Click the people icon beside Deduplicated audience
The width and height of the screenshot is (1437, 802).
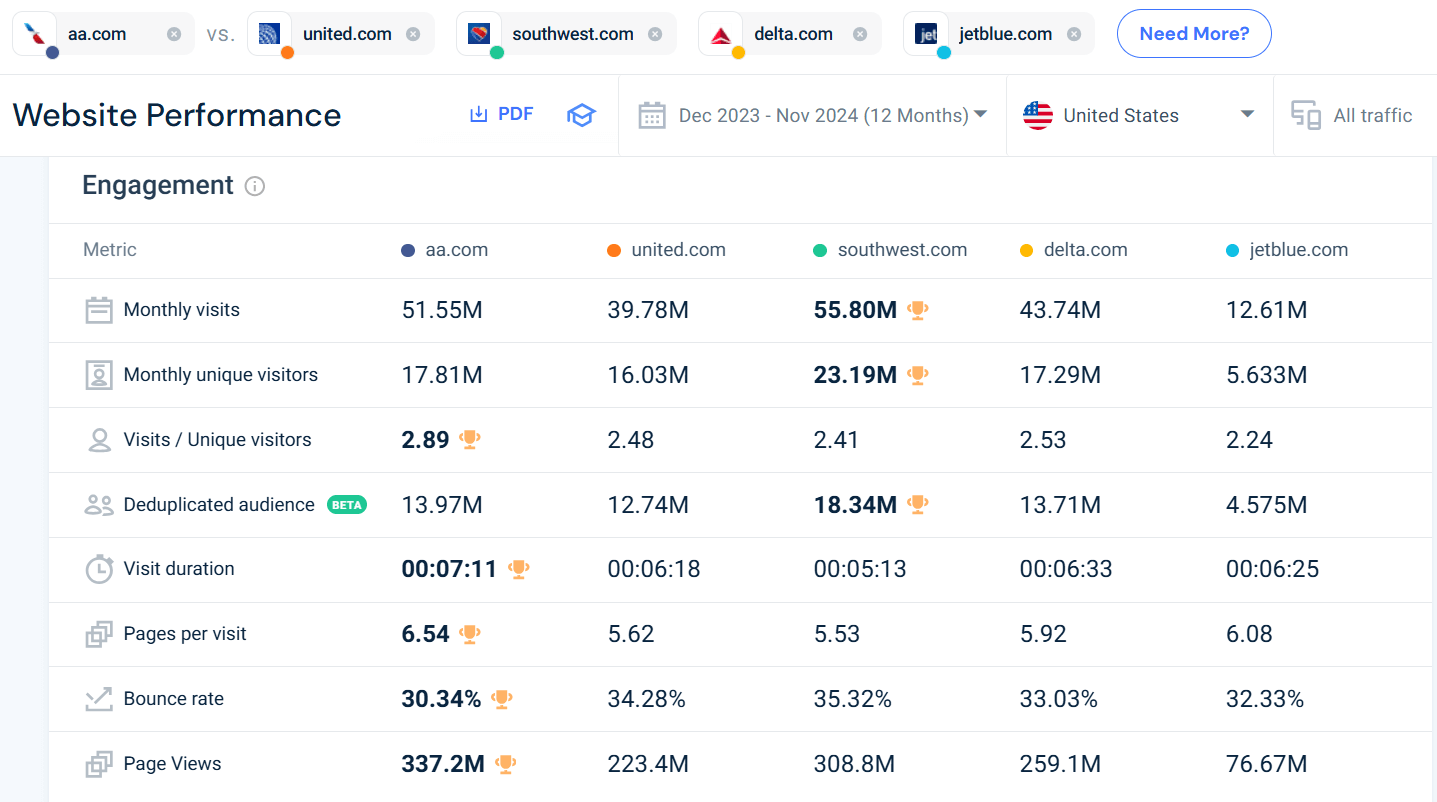pos(99,504)
